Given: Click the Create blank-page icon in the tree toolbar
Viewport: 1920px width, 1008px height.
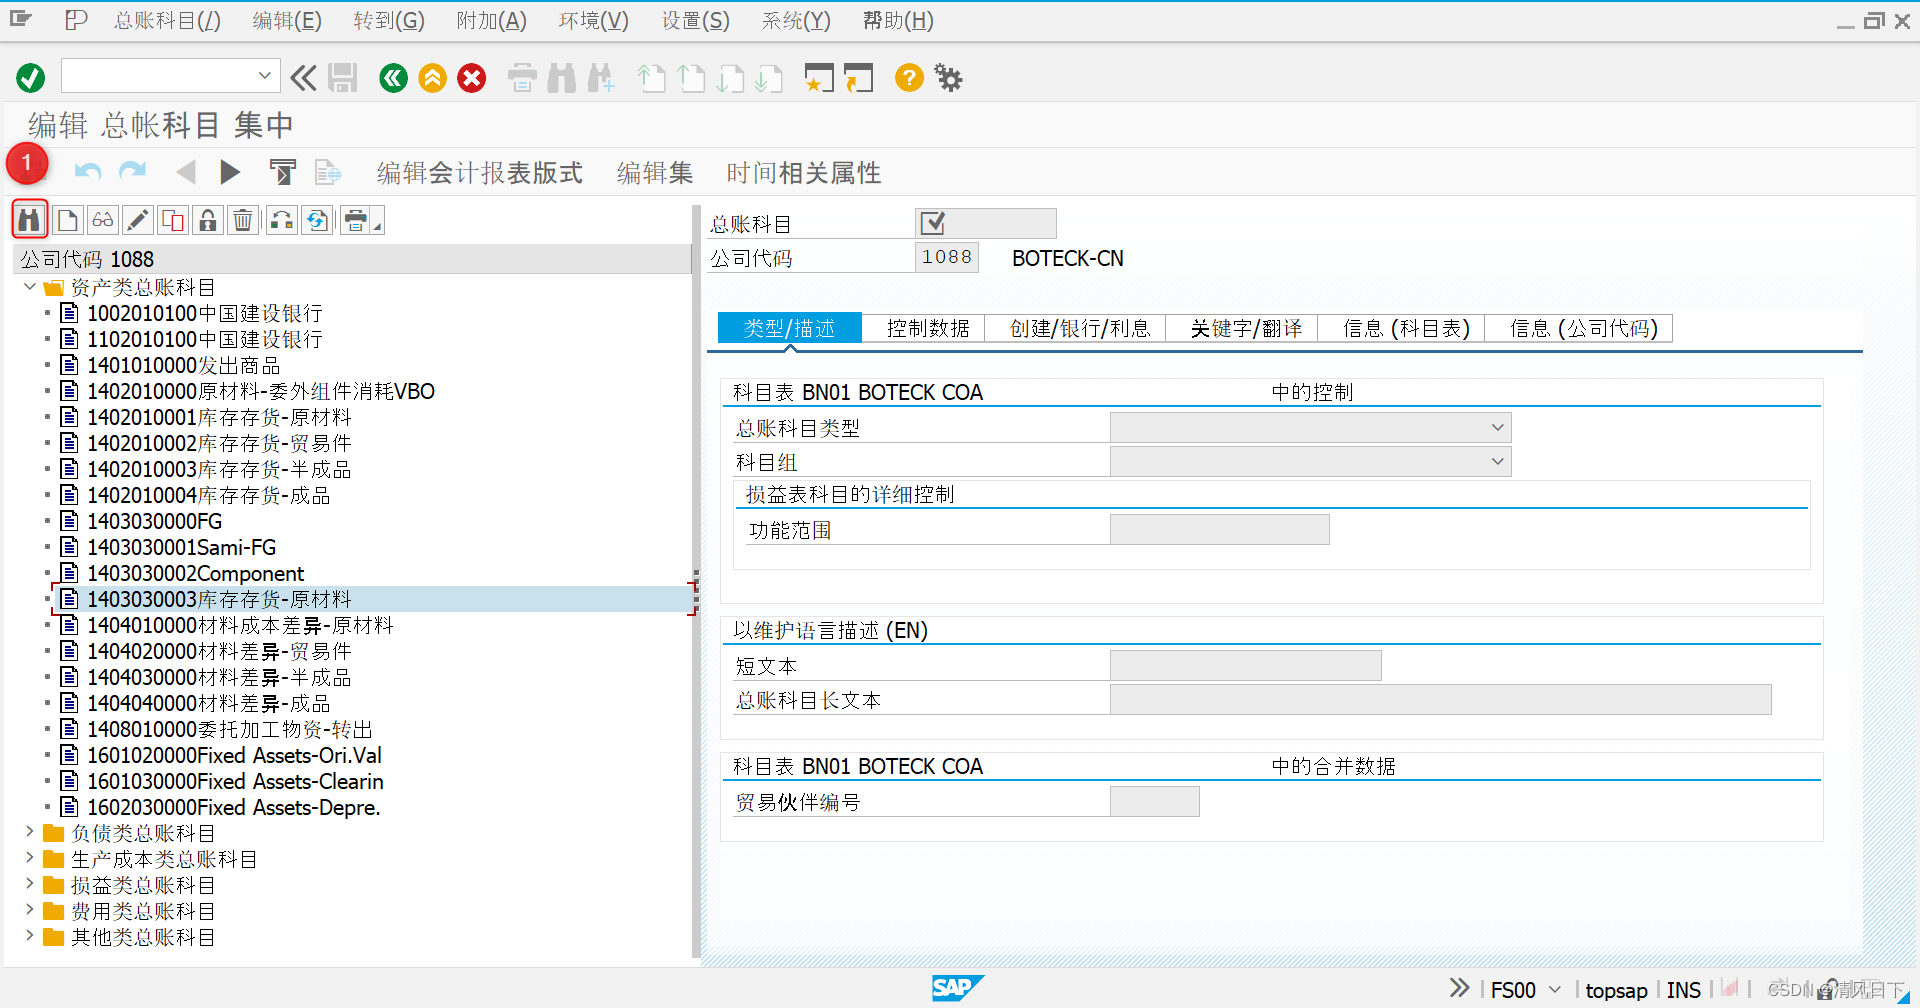Looking at the screenshot, I should click(x=67, y=220).
